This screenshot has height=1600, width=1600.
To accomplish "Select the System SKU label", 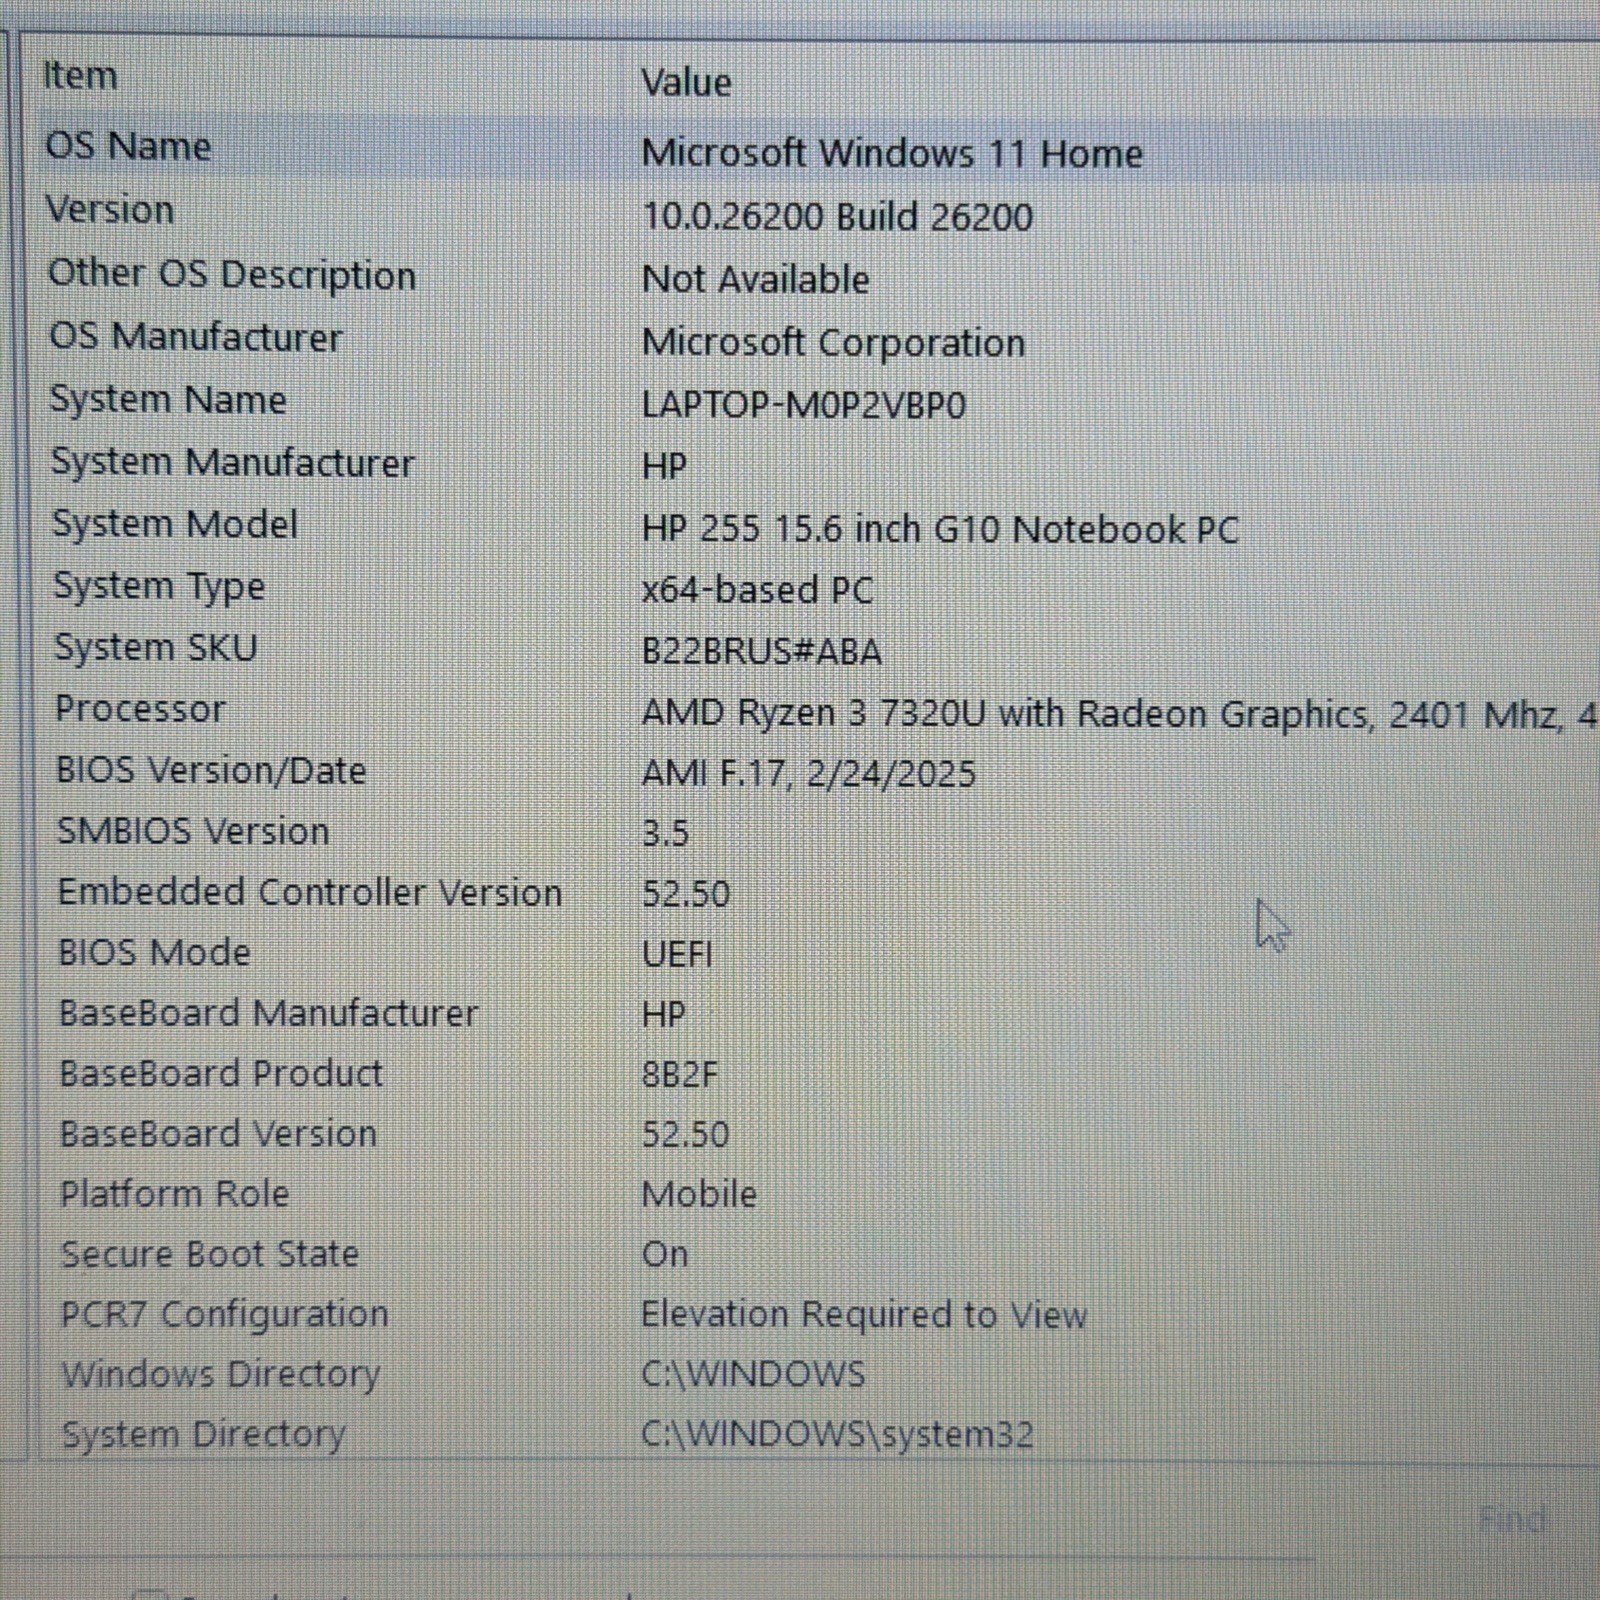I will 155,647.
